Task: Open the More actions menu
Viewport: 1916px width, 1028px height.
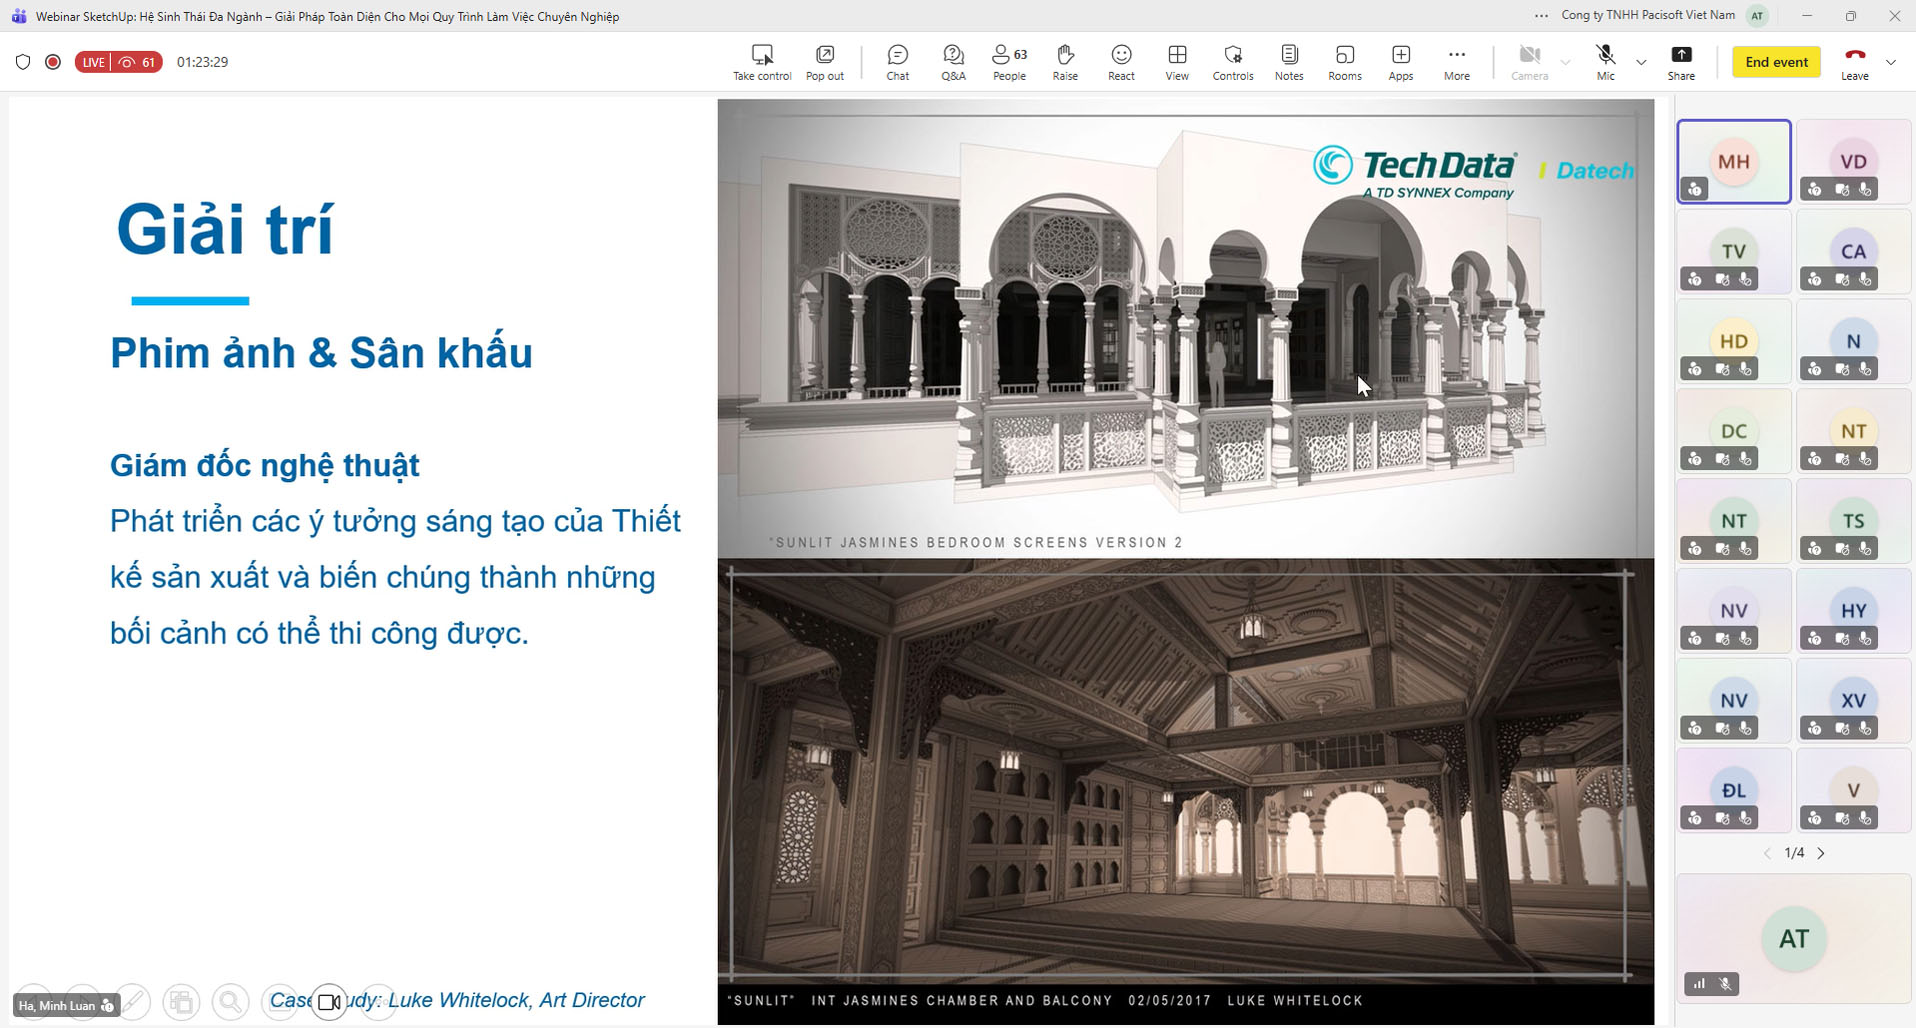Action: (x=1457, y=62)
